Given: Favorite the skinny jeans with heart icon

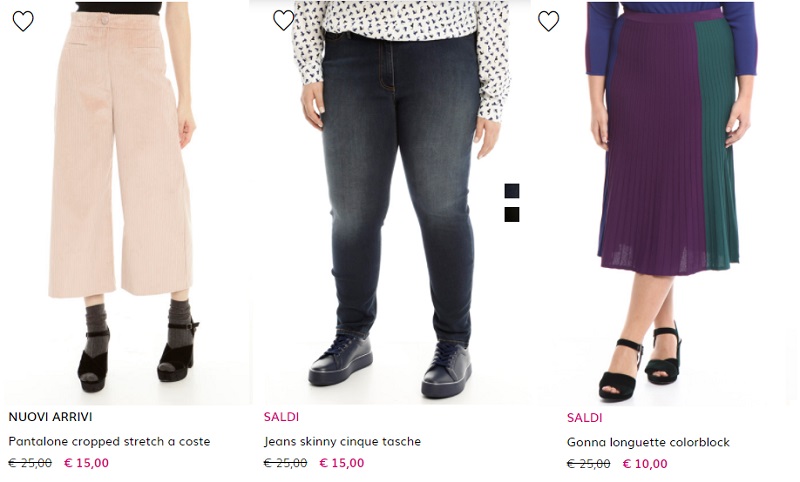Looking at the screenshot, I should [x=284, y=20].
